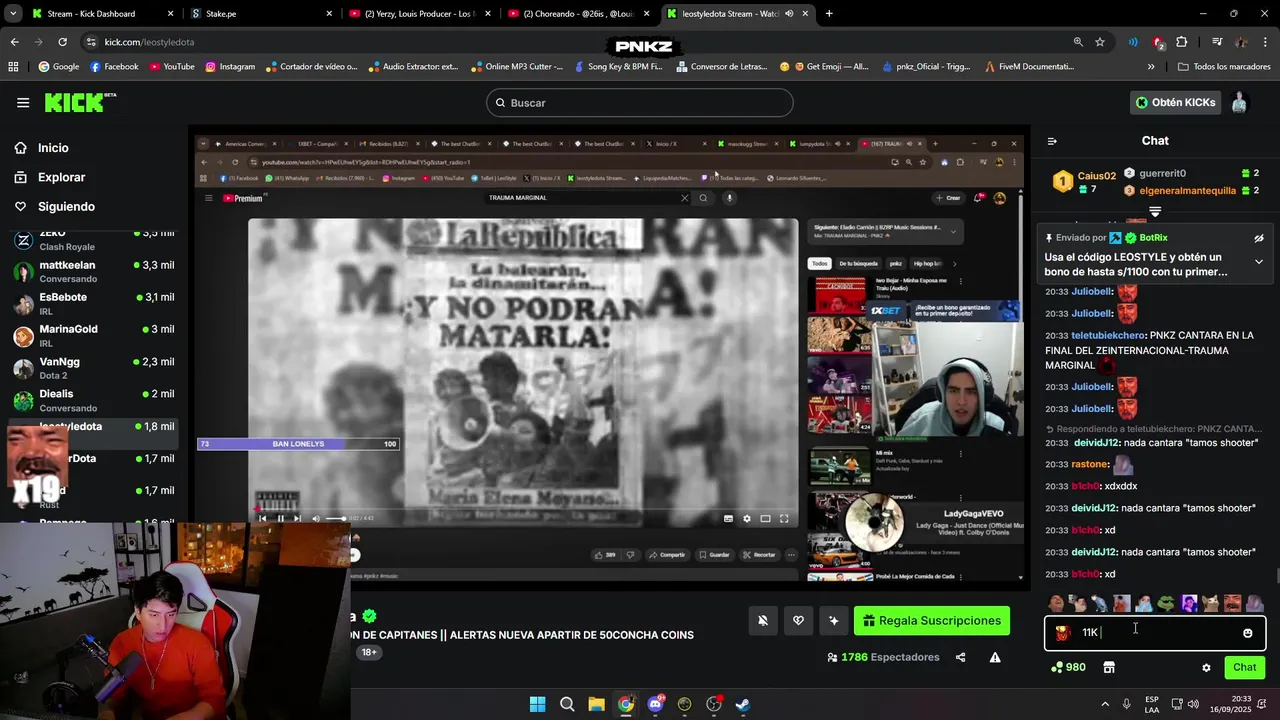Click Obtén KICKs button

[1175, 102]
